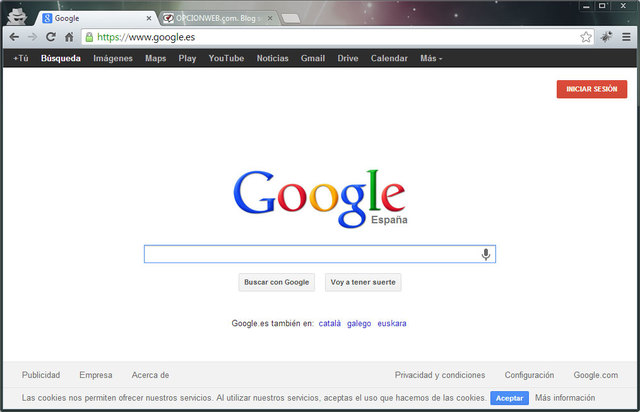The width and height of the screenshot is (640, 412).
Task: Open the Acerca de footer link
Action: tap(150, 375)
